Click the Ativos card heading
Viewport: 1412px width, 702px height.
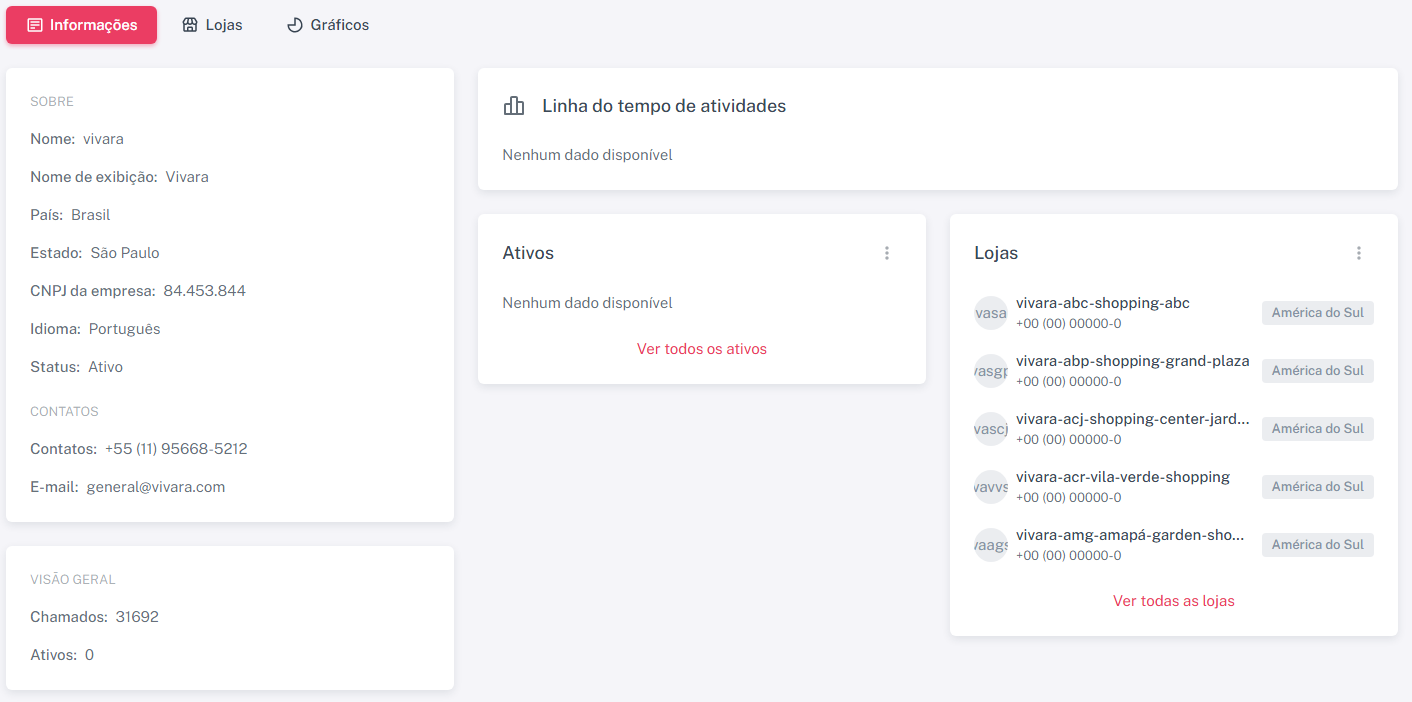click(x=528, y=253)
